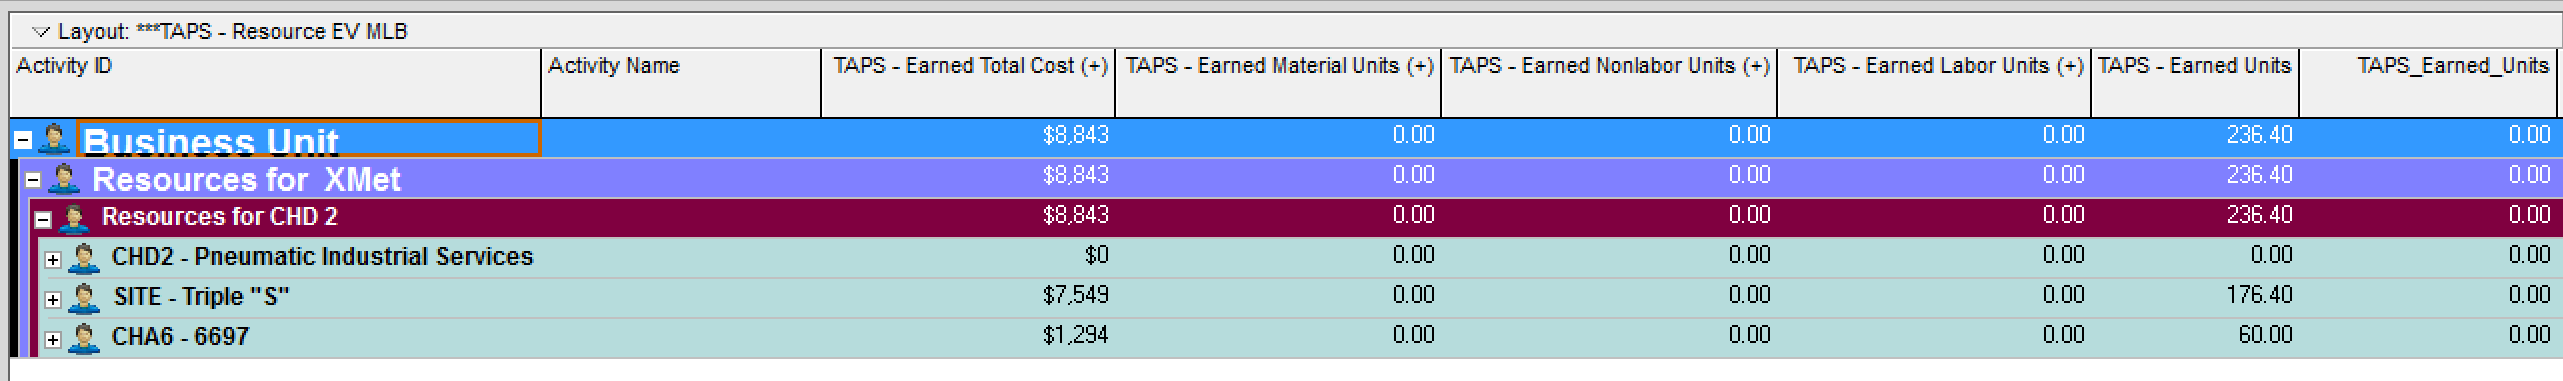The image size is (2563, 381).
Task: Click the 176.40 earned units cell
Action: pos(2195,296)
